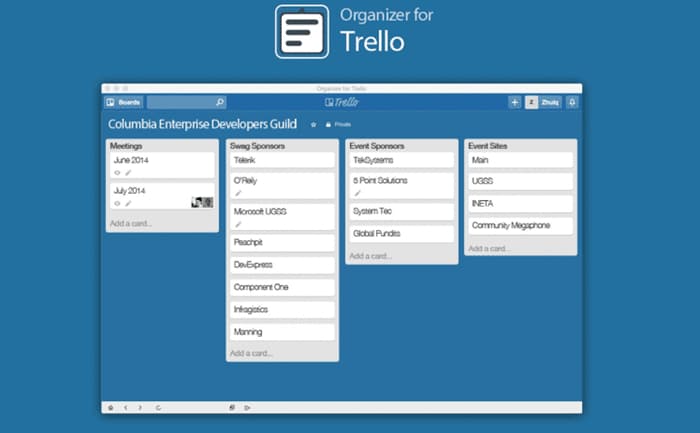Click the pencil icon on 5 Point Solutions card
The image size is (700, 433).
point(357,193)
